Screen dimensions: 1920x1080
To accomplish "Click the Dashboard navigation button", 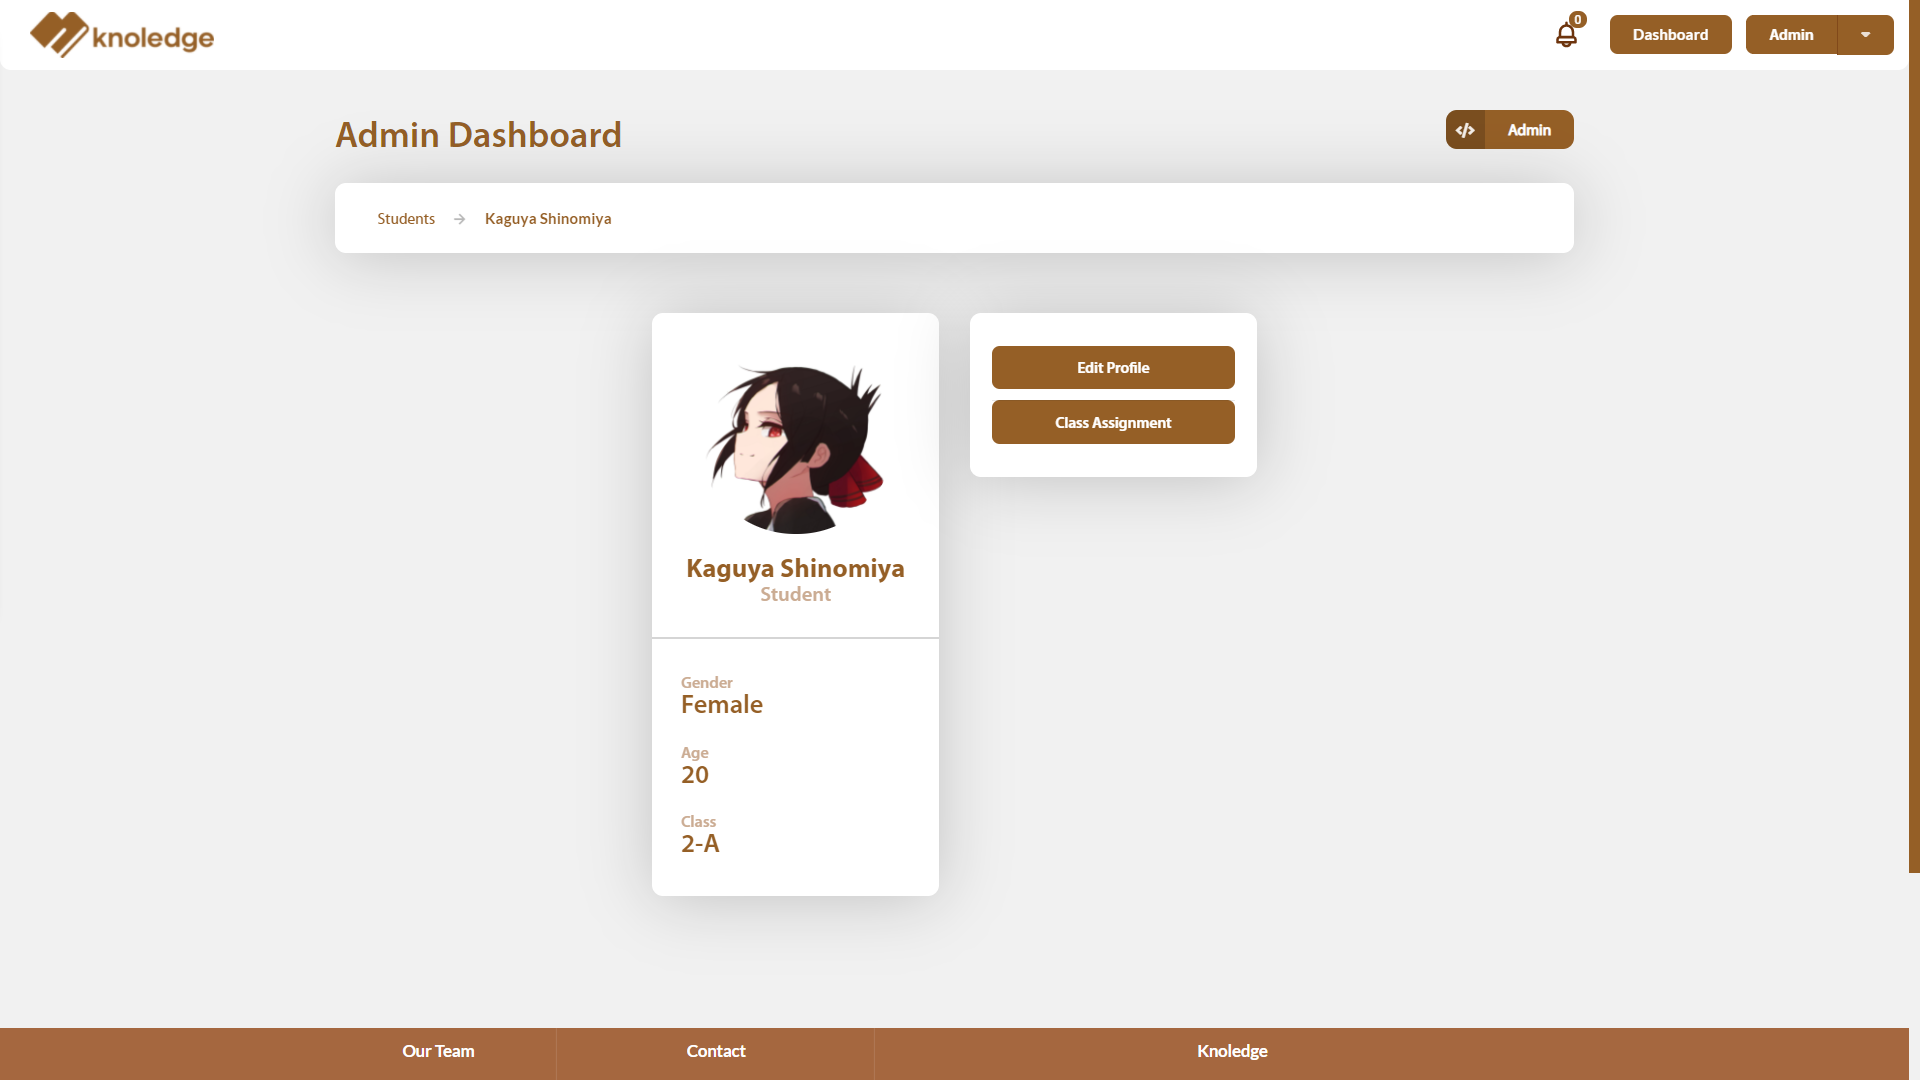I will pyautogui.click(x=1669, y=34).
